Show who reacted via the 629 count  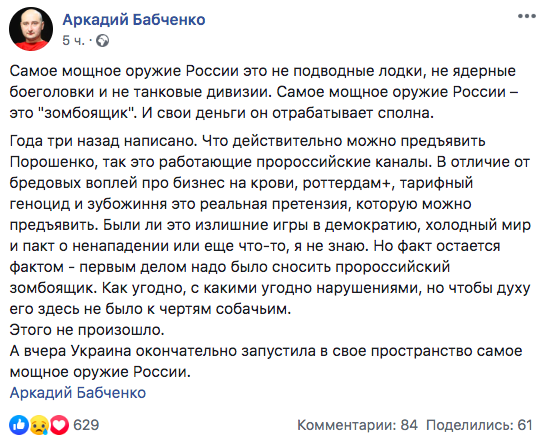(86, 425)
